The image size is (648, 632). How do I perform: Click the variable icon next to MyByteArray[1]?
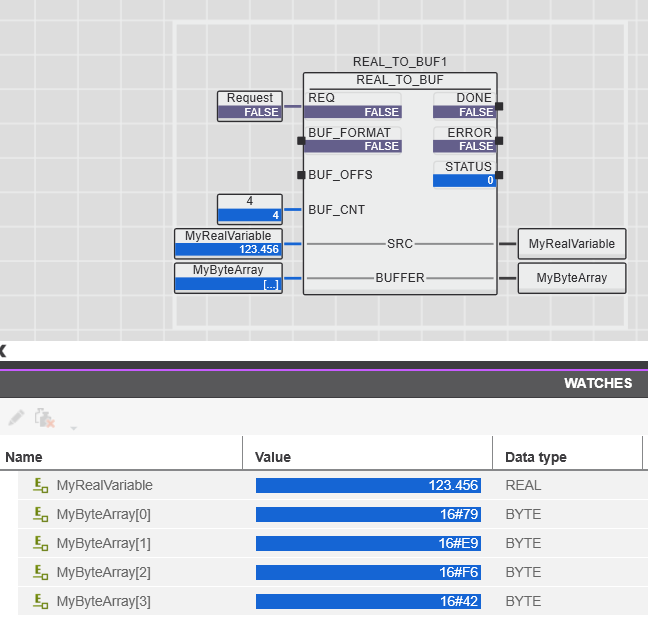click(x=40, y=543)
